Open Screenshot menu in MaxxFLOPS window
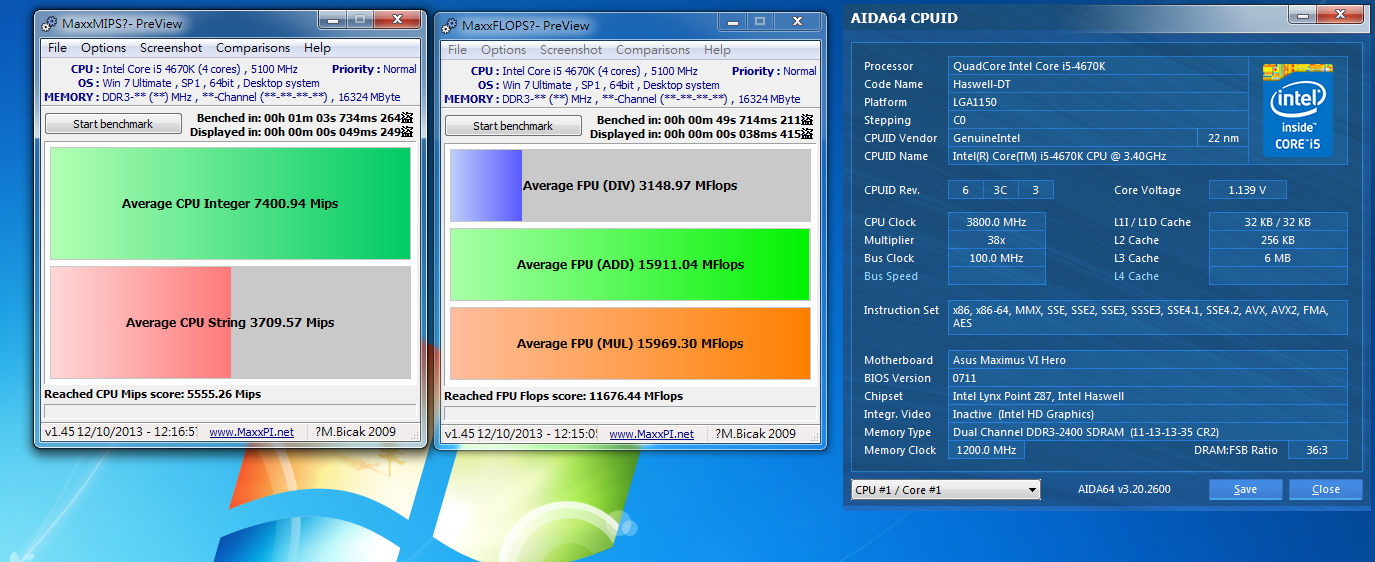This screenshot has width=1375, height=562. tap(571, 50)
